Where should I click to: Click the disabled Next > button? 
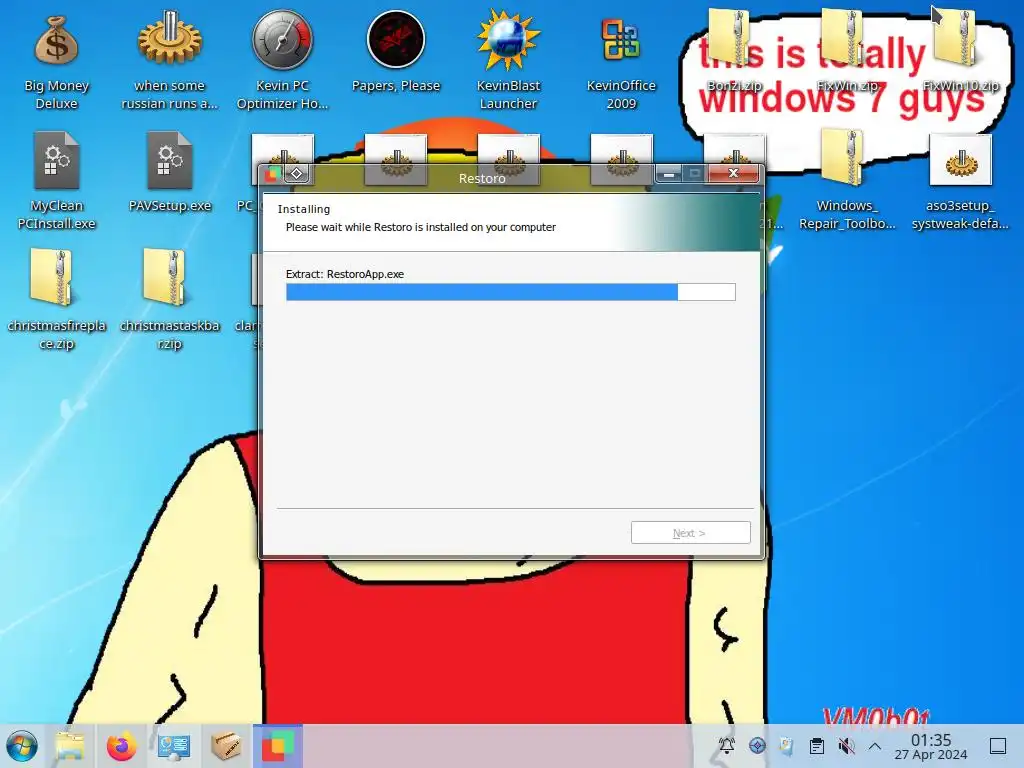[690, 533]
